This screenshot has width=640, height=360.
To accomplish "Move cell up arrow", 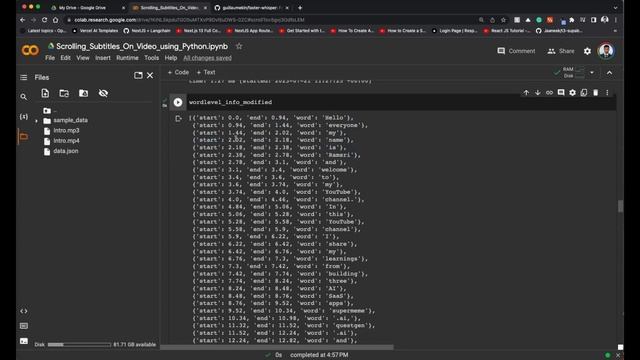I will (526, 93).
